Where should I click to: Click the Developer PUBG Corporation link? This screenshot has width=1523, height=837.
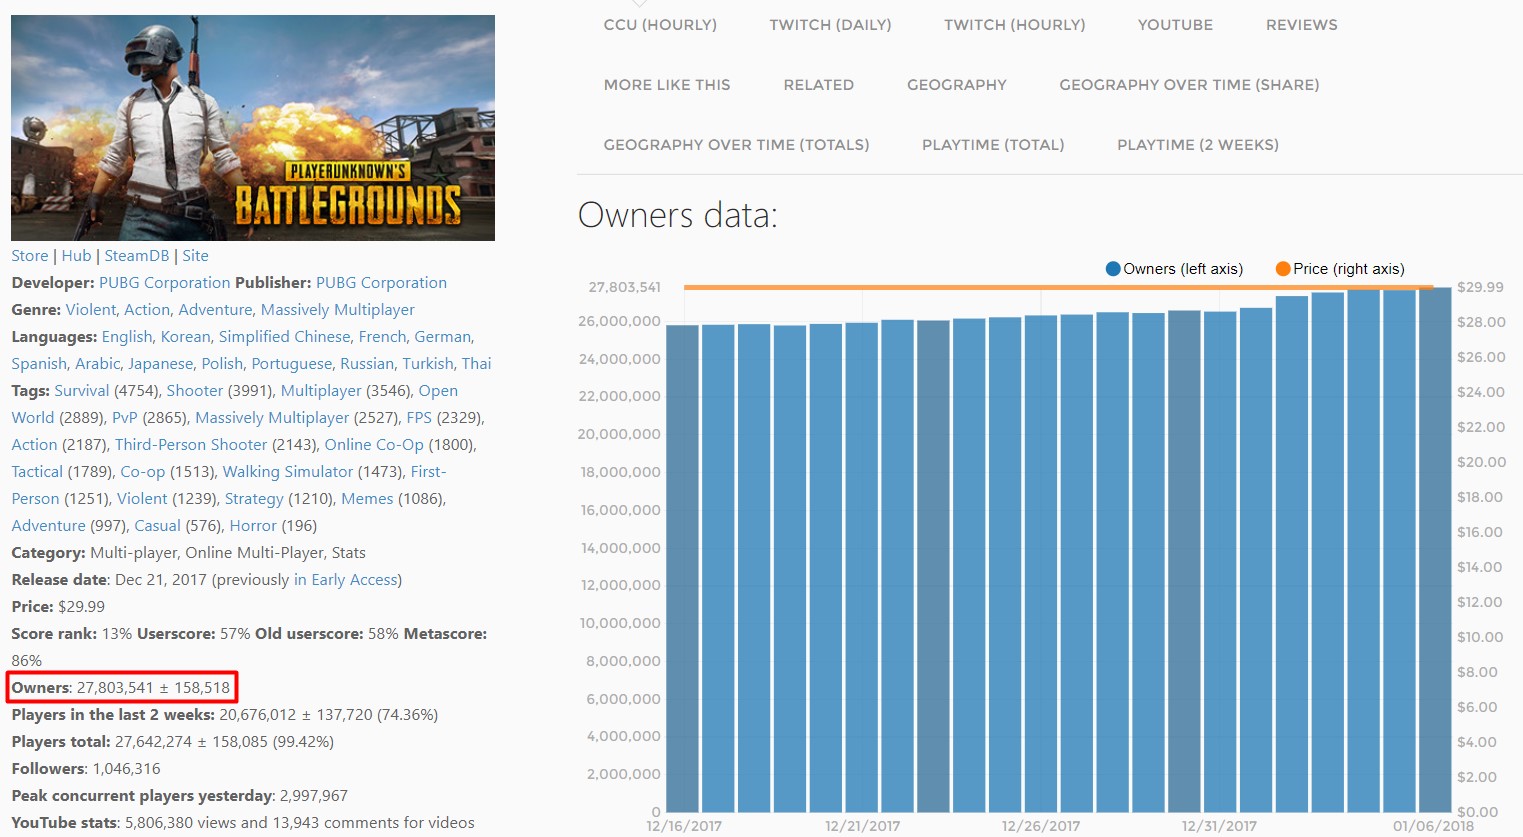tap(165, 283)
